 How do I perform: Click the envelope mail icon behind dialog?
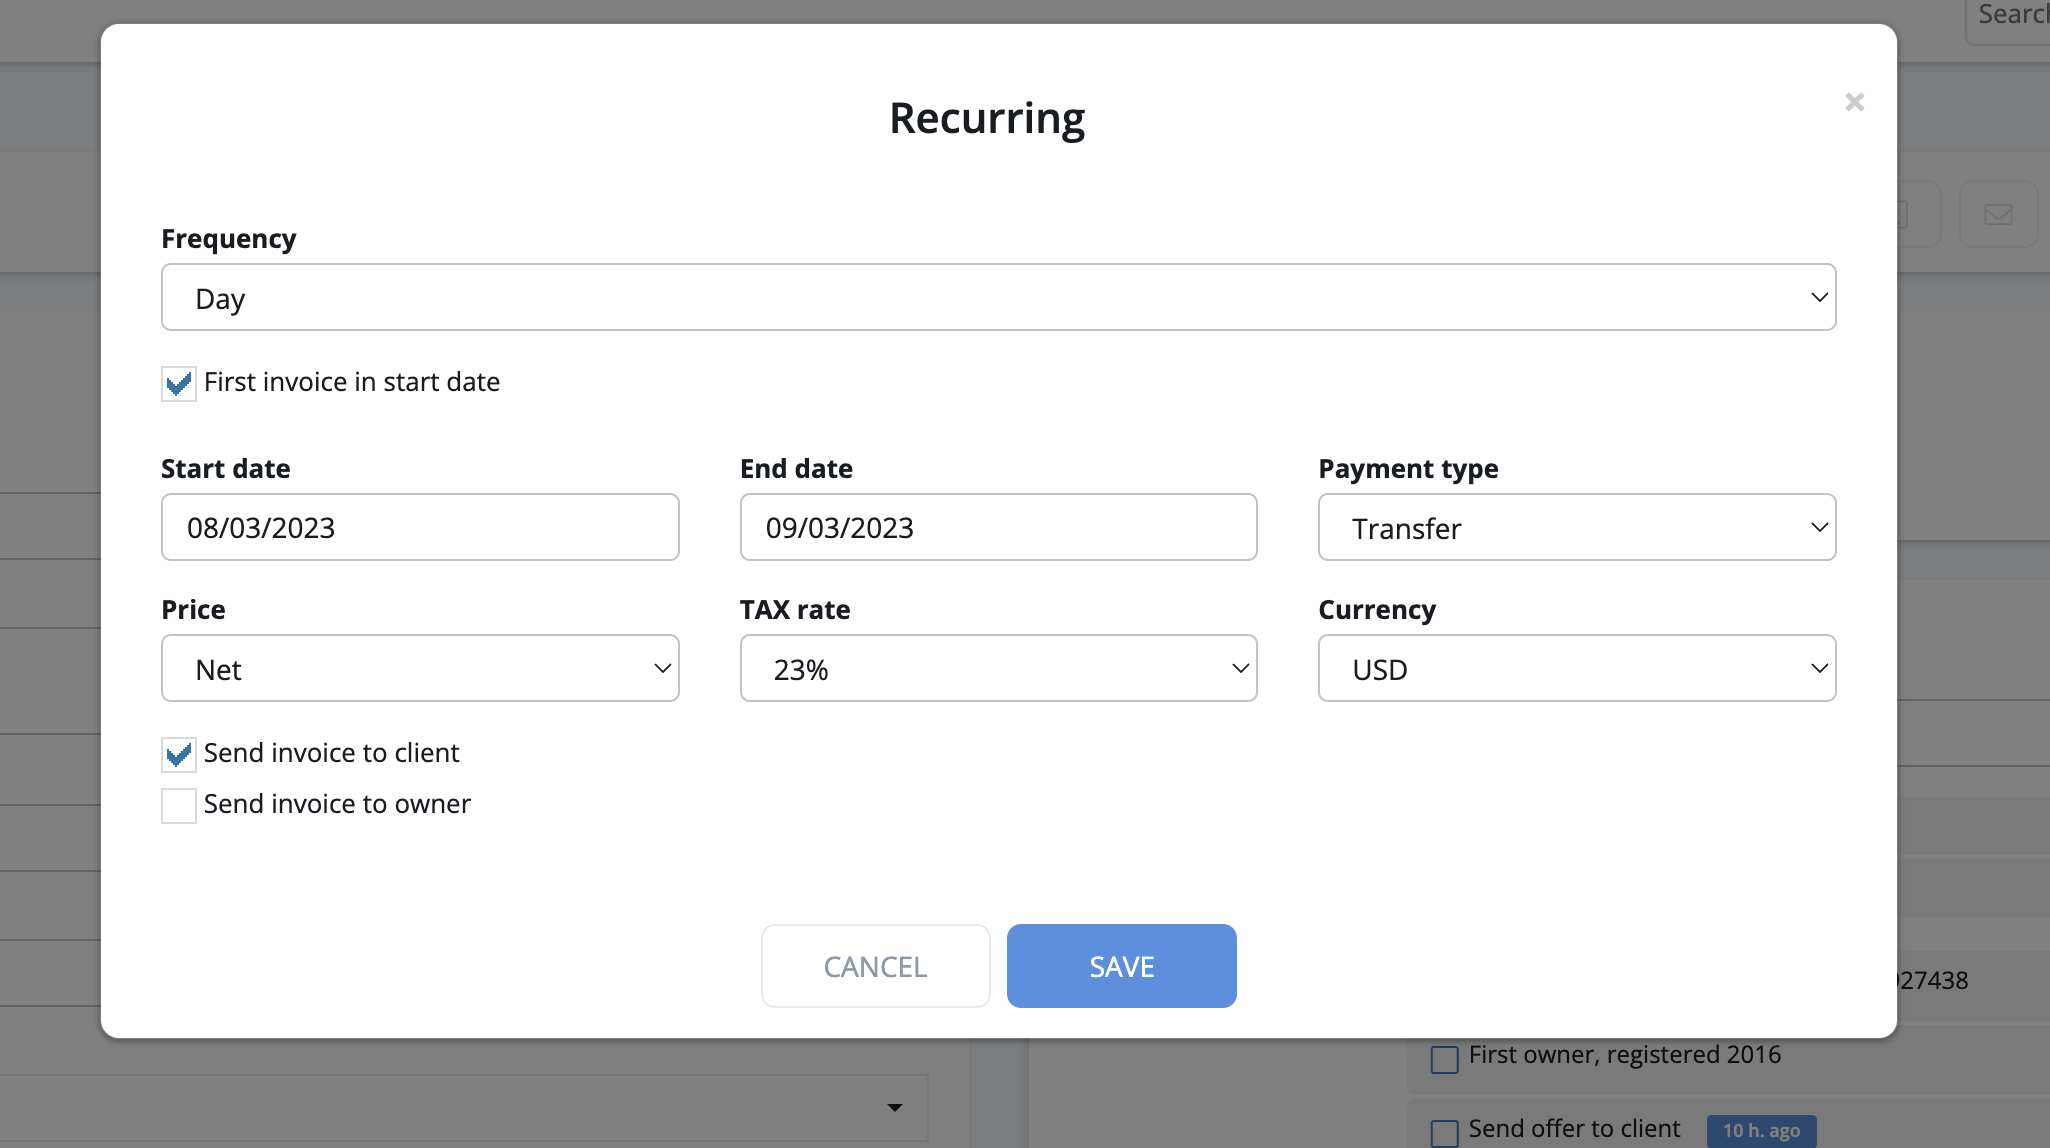click(1998, 214)
